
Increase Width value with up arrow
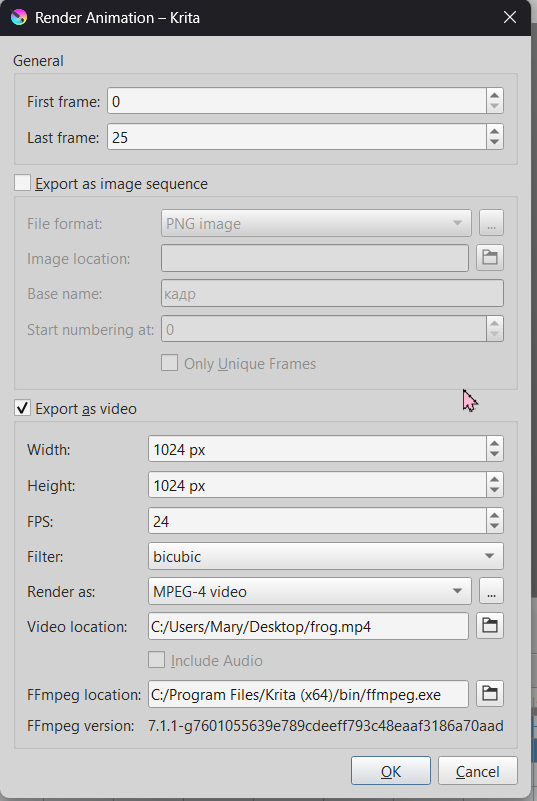click(x=494, y=443)
